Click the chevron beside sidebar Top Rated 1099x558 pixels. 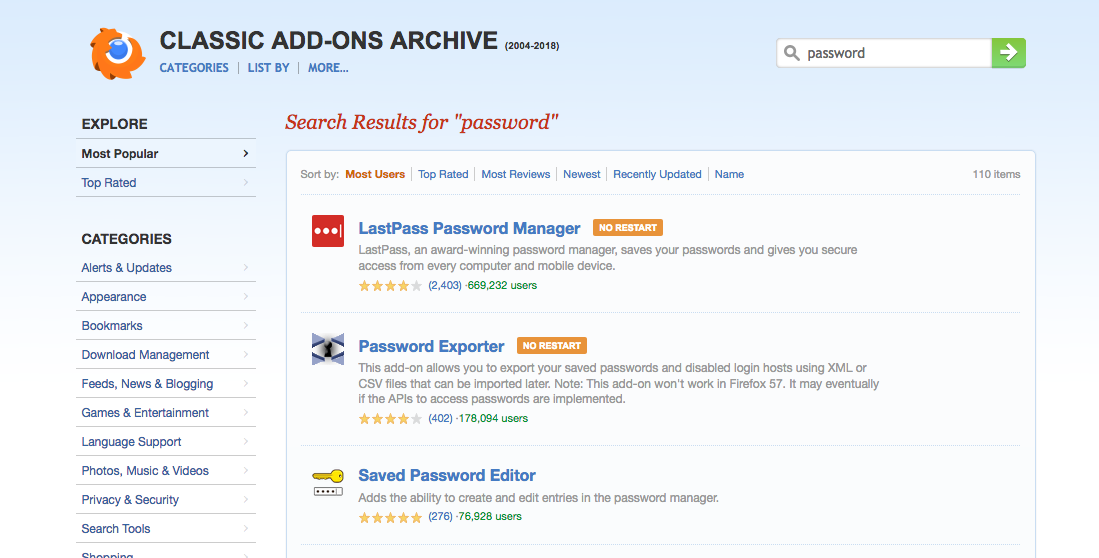click(x=246, y=182)
